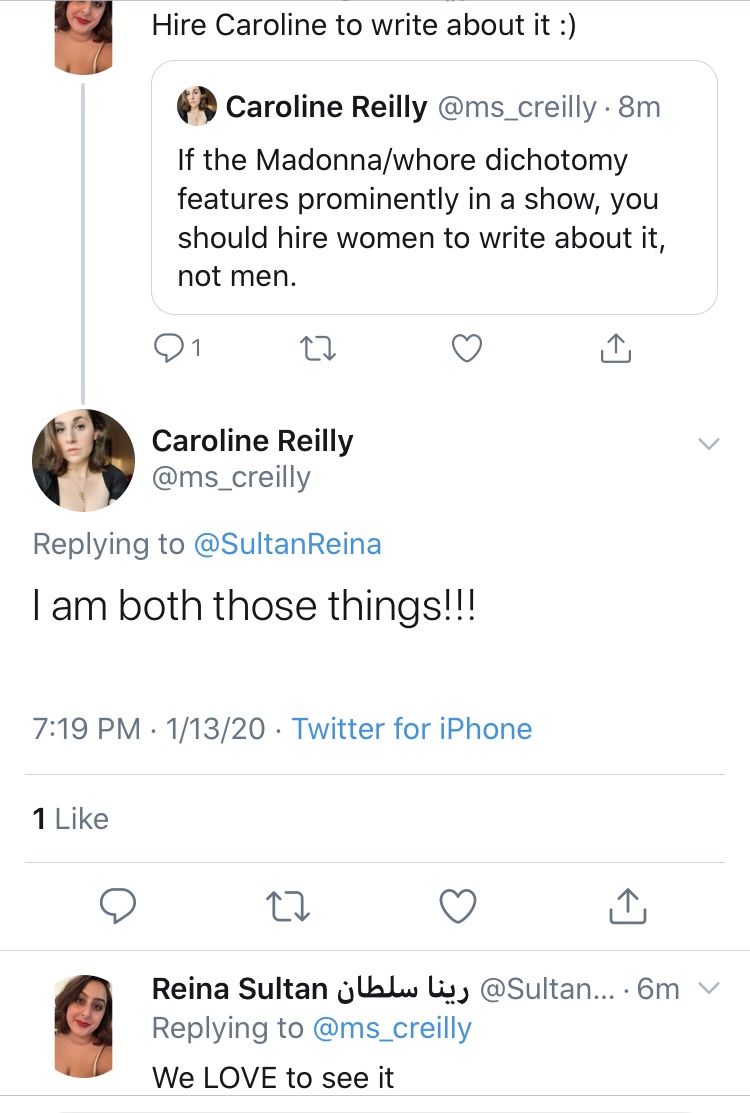This screenshot has width=750, height=1113.
Task: Tap the Twitter for iPhone source link
Action: [411, 729]
